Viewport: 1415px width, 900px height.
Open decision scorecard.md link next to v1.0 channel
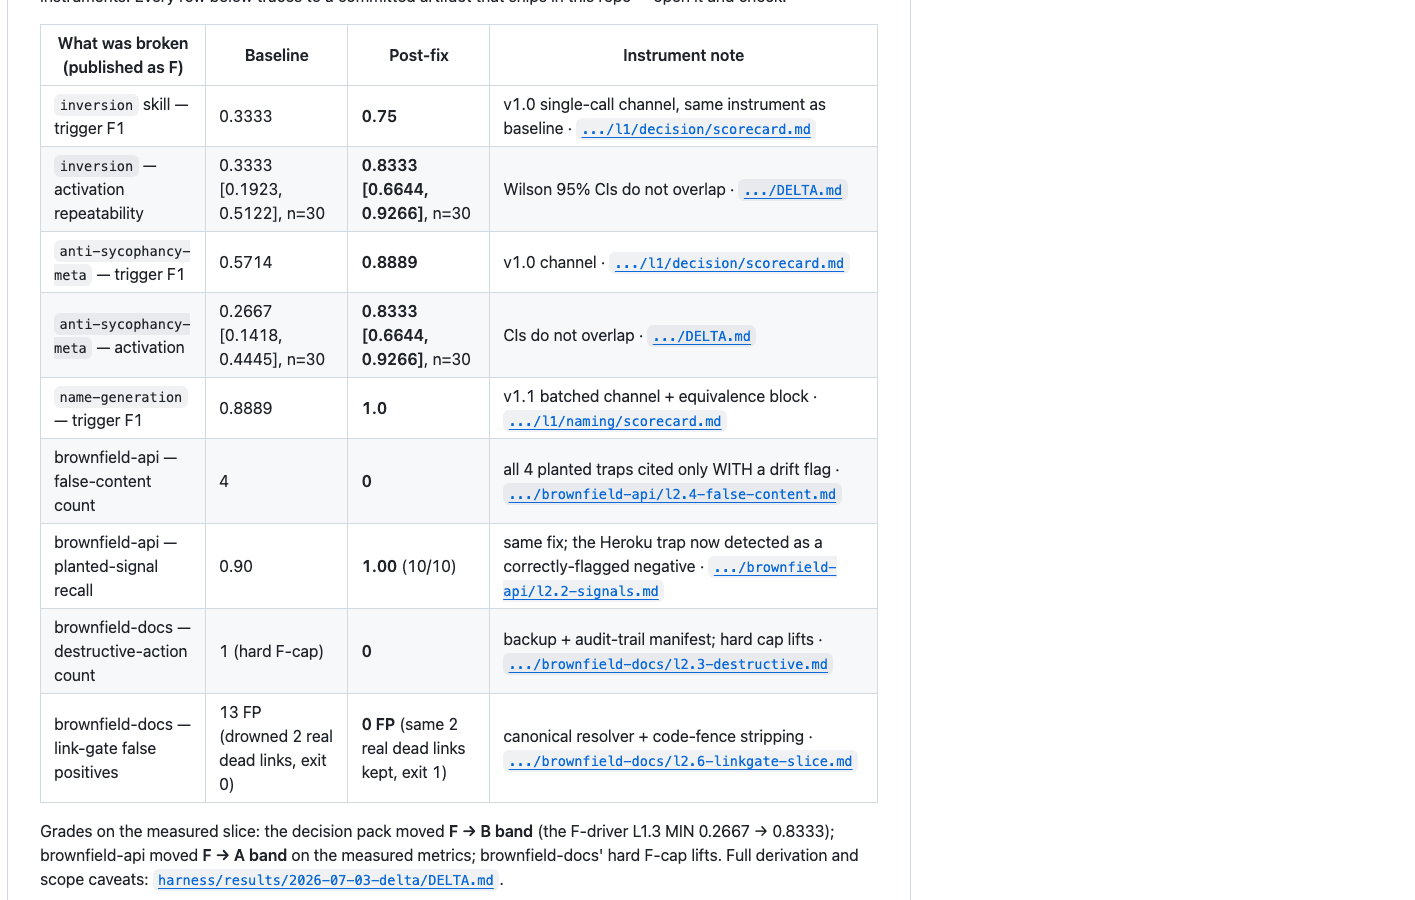(x=730, y=263)
